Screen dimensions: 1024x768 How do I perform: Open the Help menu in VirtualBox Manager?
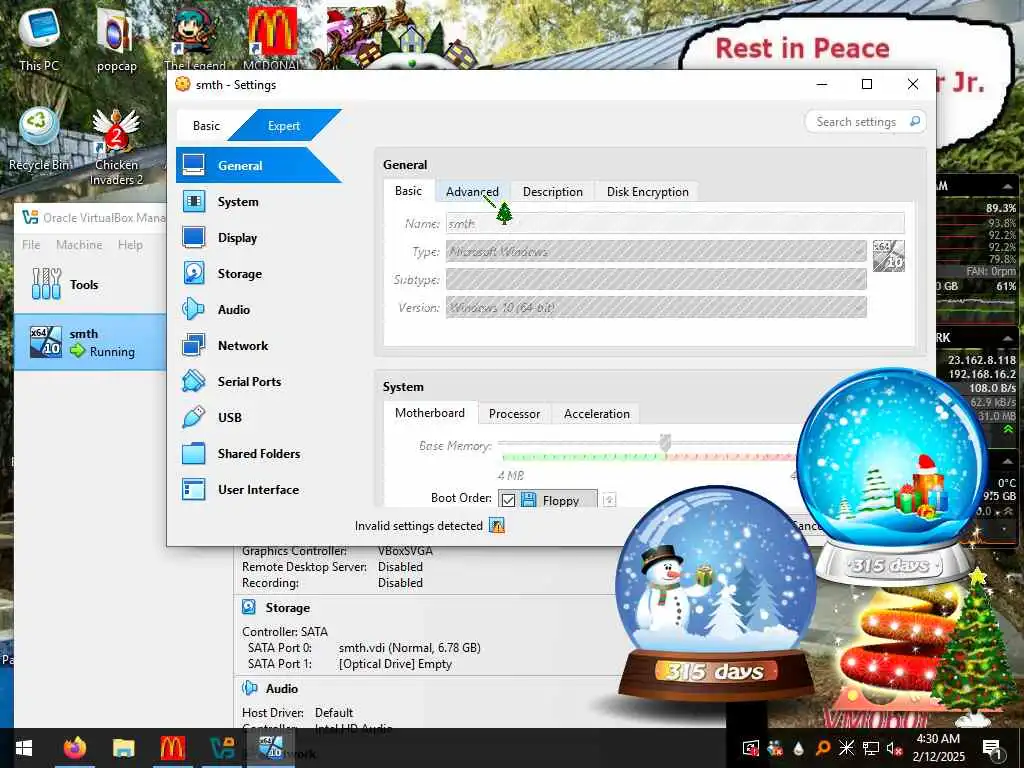click(130, 244)
